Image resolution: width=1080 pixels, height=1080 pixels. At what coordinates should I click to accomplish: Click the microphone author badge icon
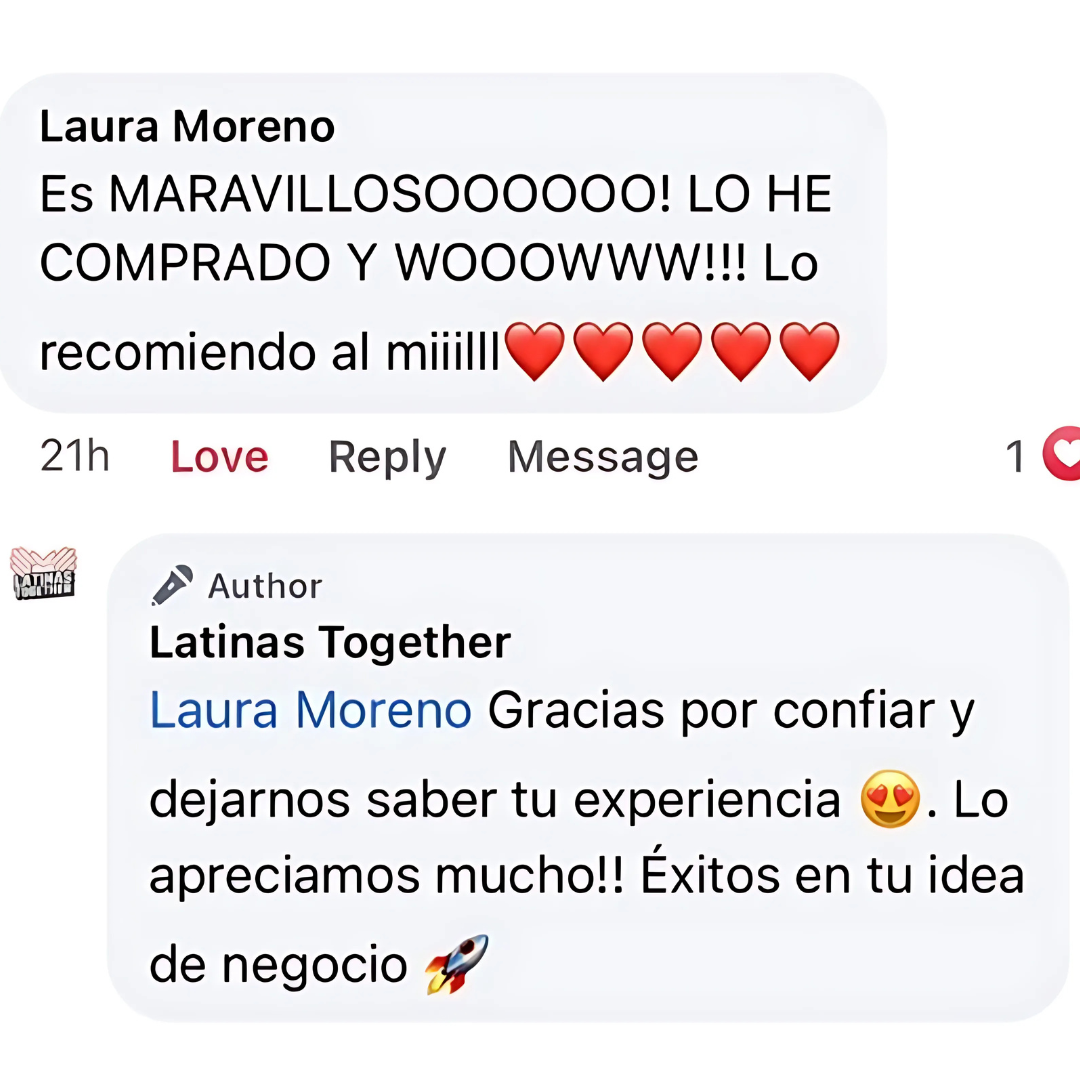click(x=172, y=585)
